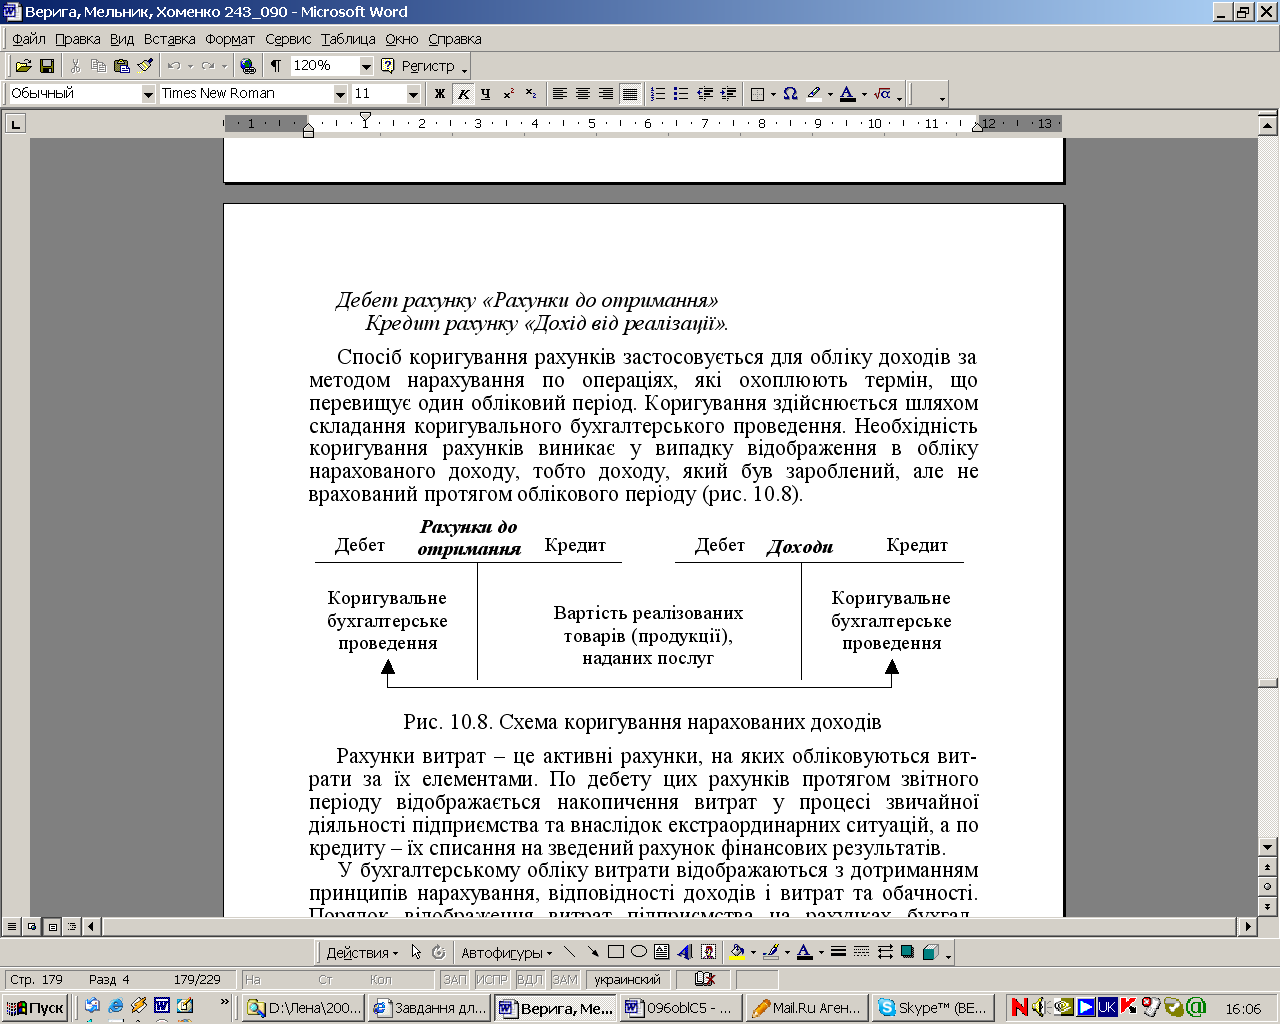Expand the font color dropdown arrow
The width and height of the screenshot is (1280, 1024).
pos(864,95)
